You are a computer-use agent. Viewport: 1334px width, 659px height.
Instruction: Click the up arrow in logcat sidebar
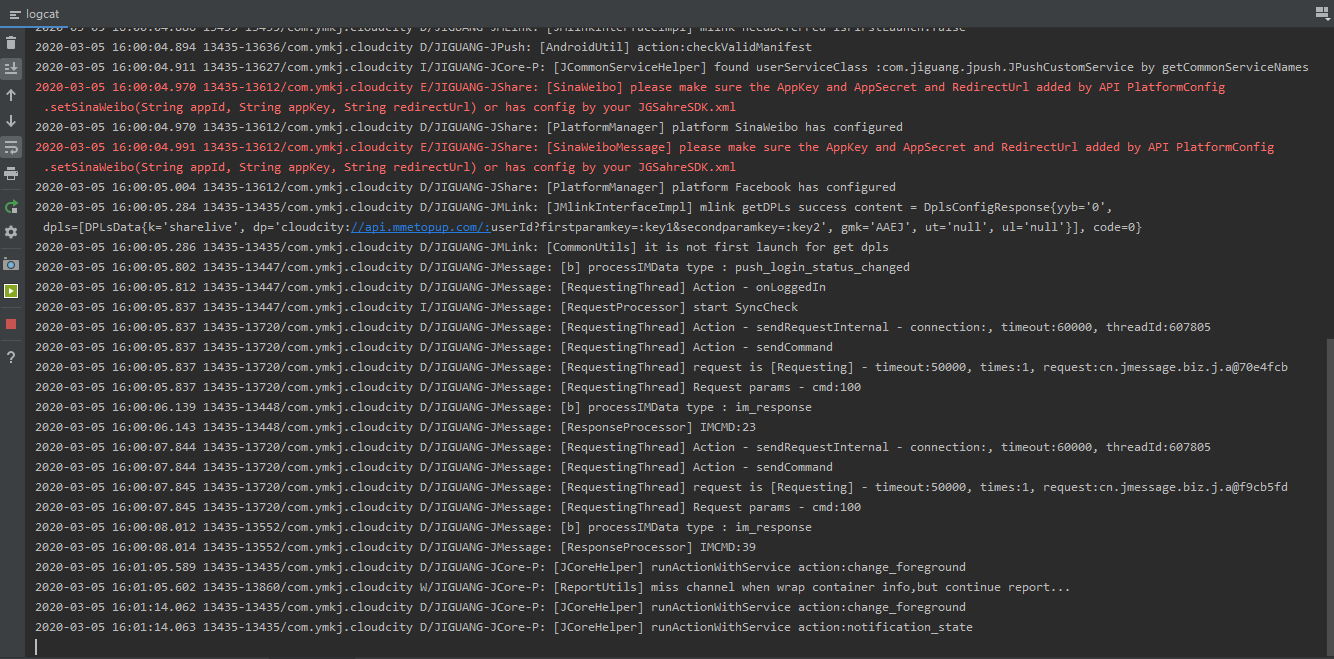coord(11,95)
